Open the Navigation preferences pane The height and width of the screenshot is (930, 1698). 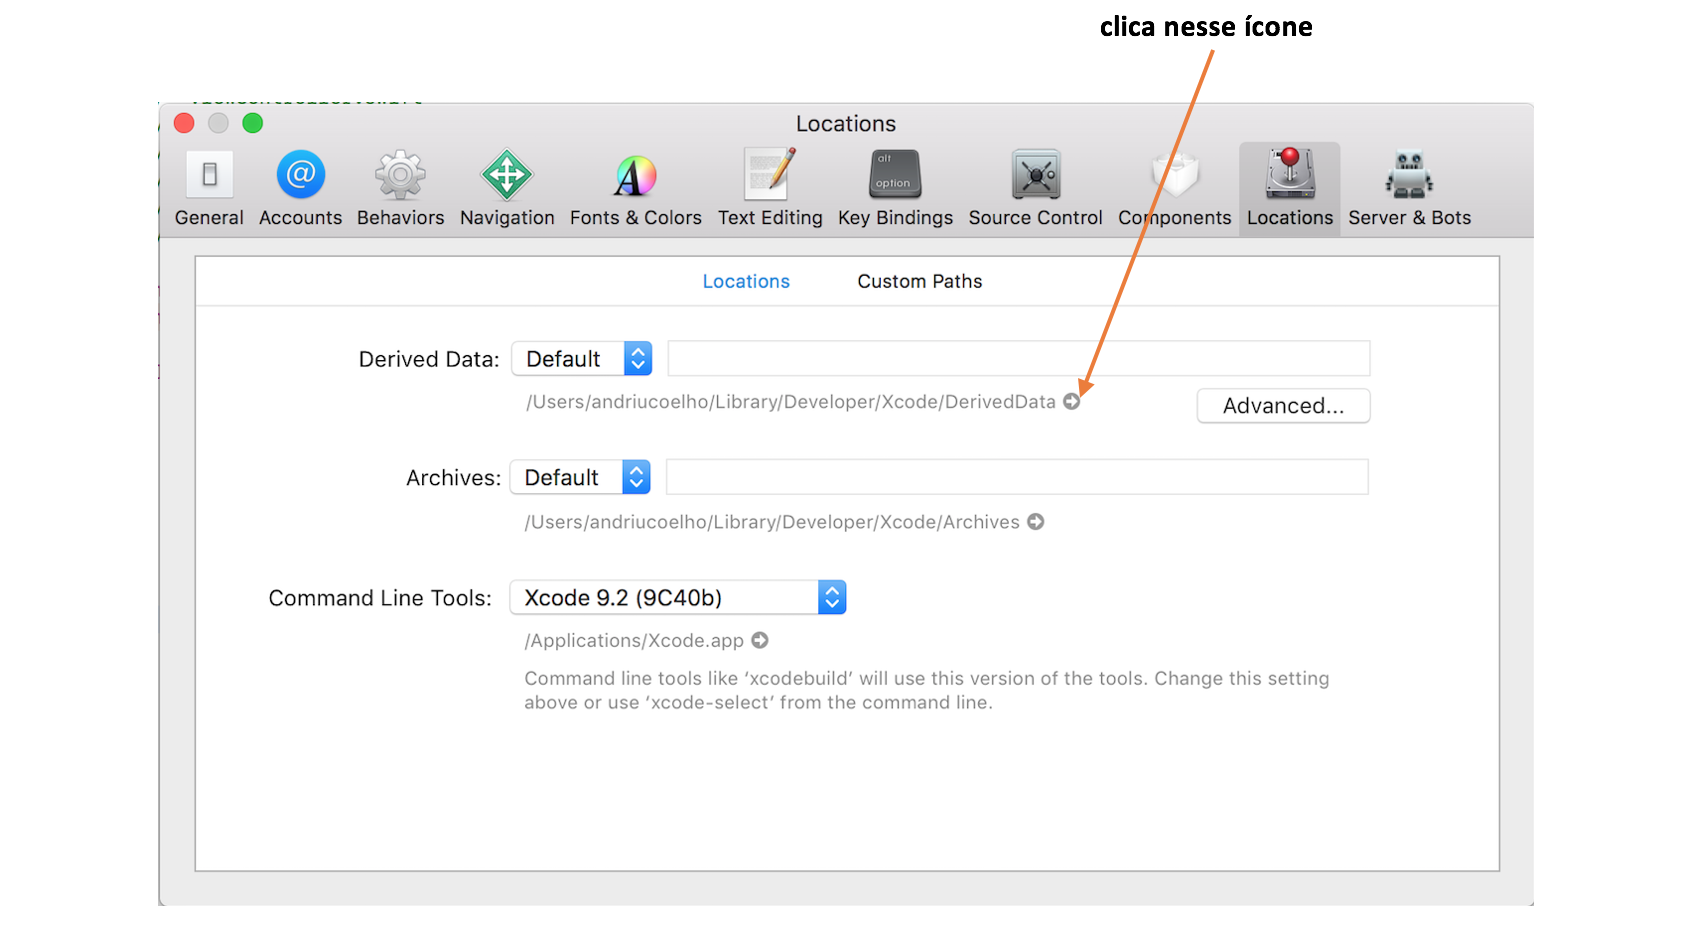[x=507, y=188]
